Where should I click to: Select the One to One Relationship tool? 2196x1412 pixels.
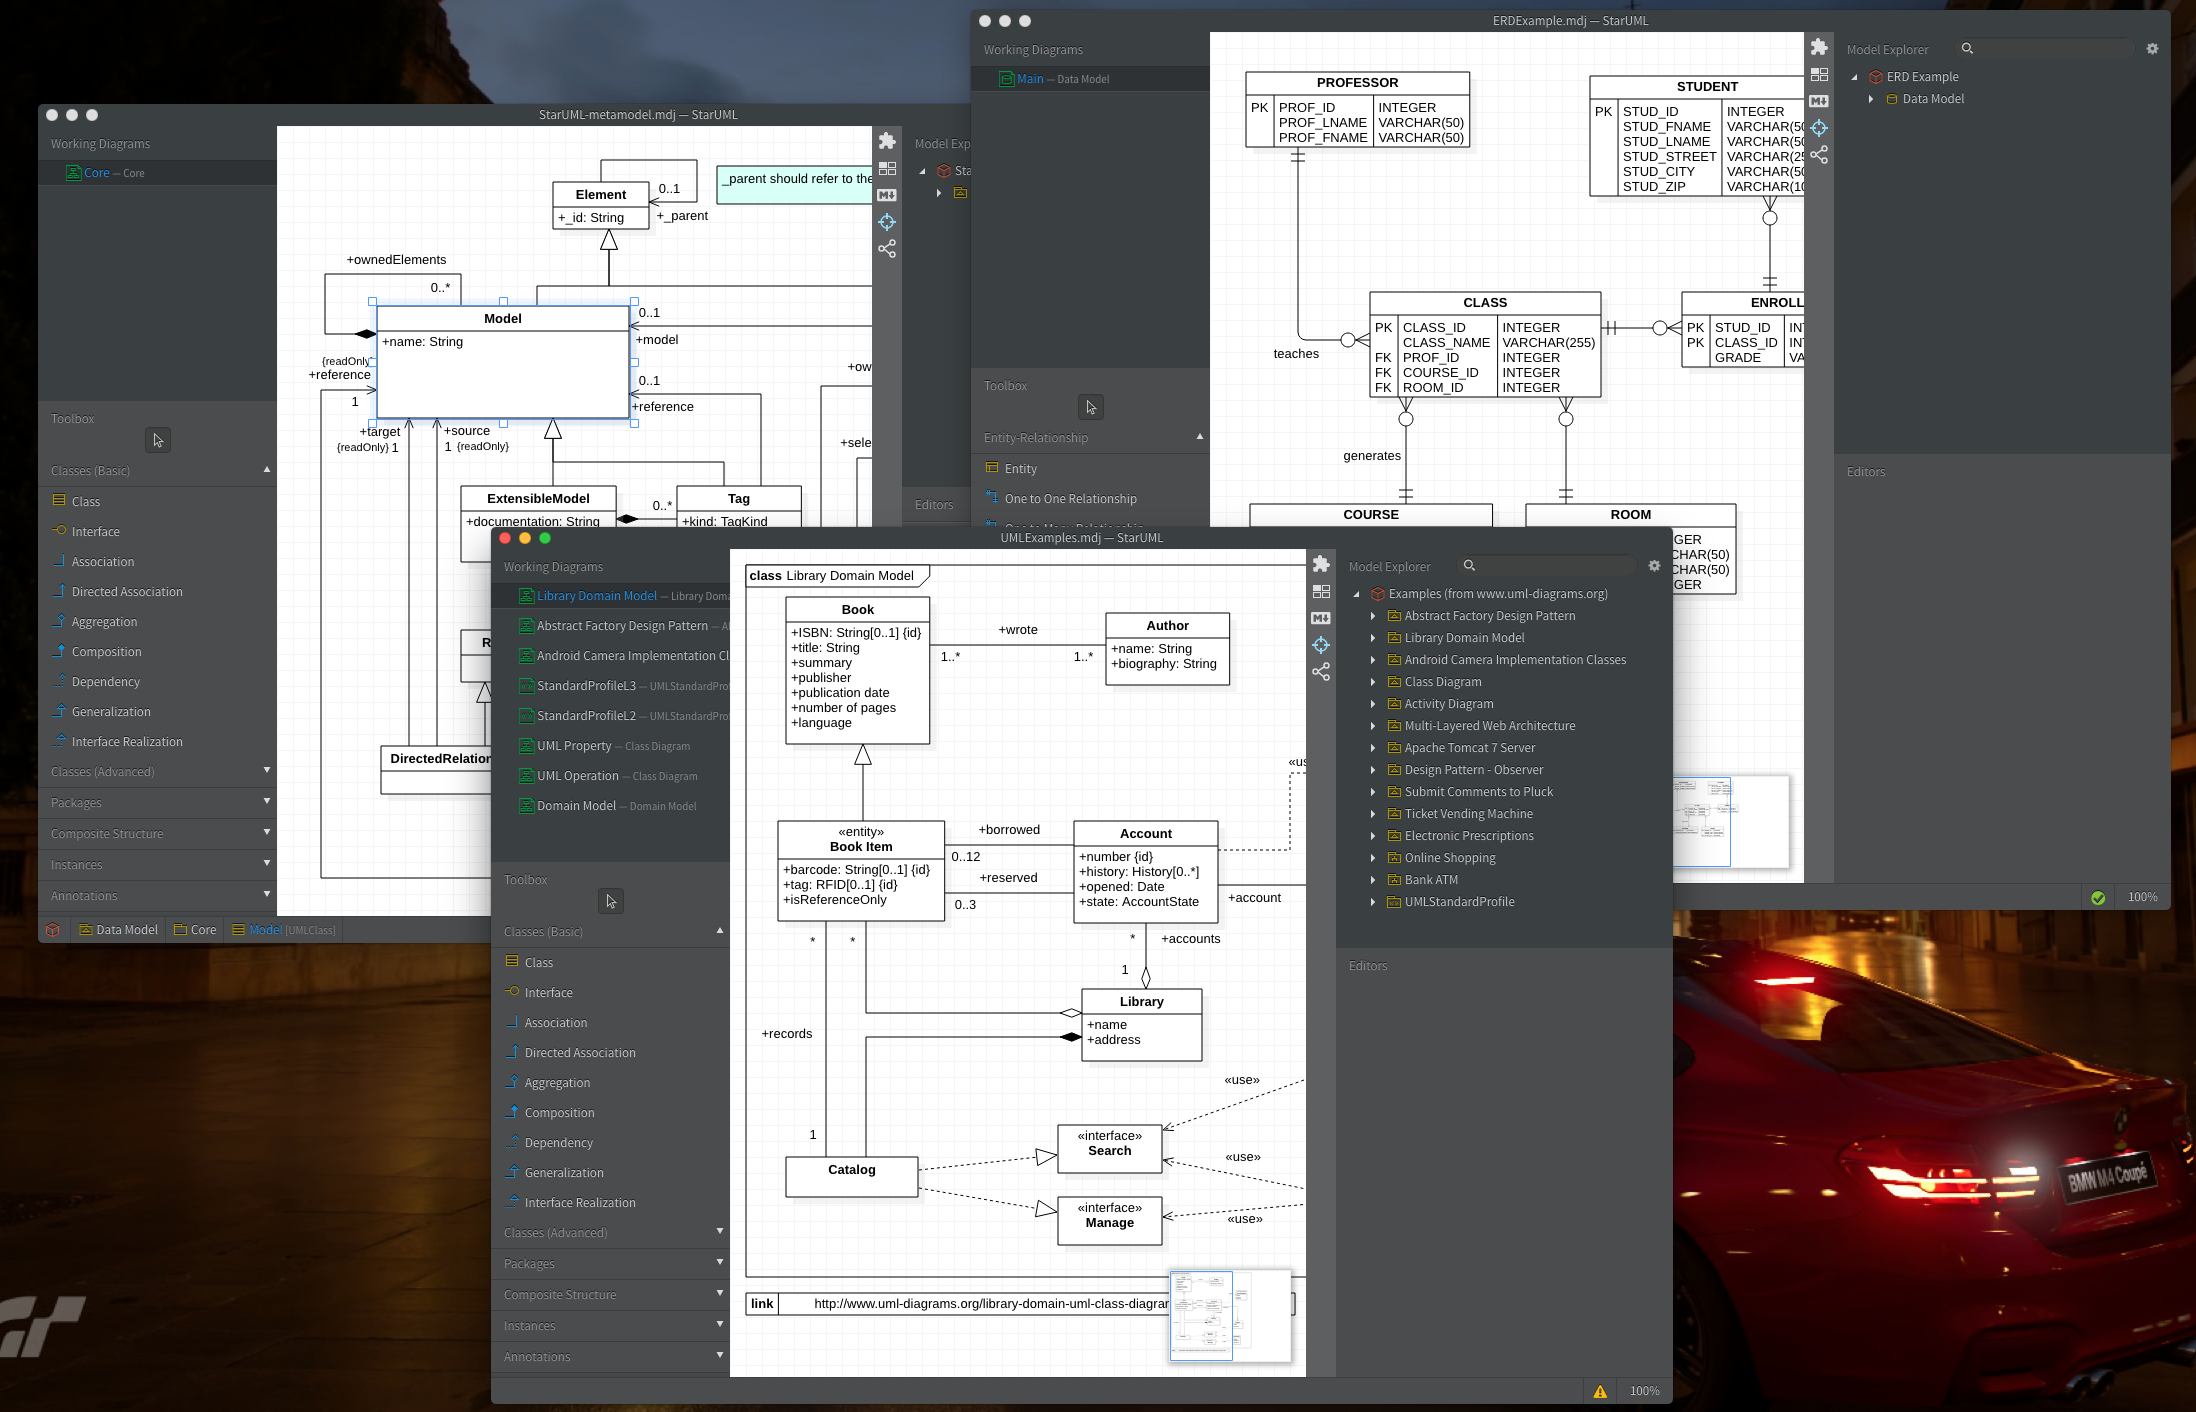click(1071, 498)
